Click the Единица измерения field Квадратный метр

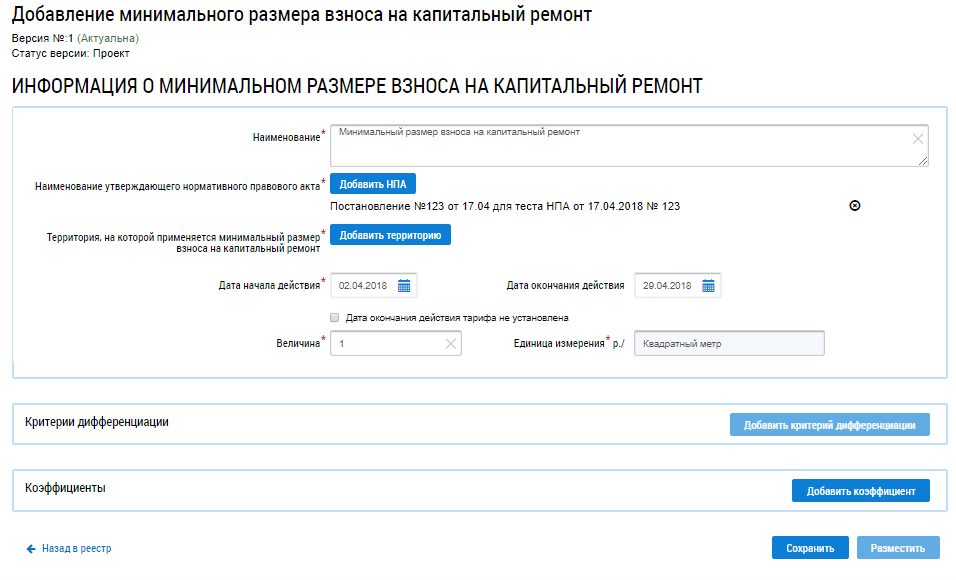[729, 343]
